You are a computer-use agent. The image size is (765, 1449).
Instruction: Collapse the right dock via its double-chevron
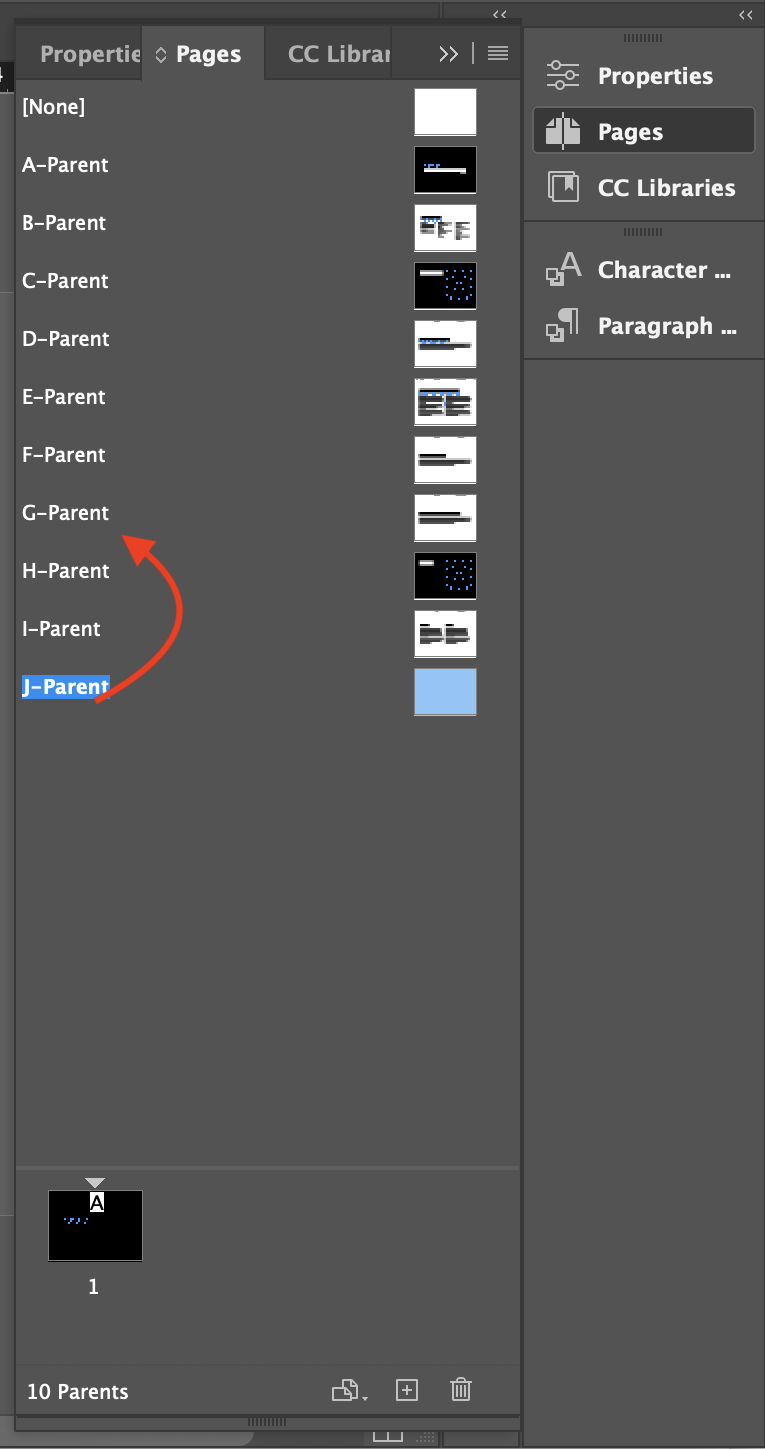click(x=745, y=15)
